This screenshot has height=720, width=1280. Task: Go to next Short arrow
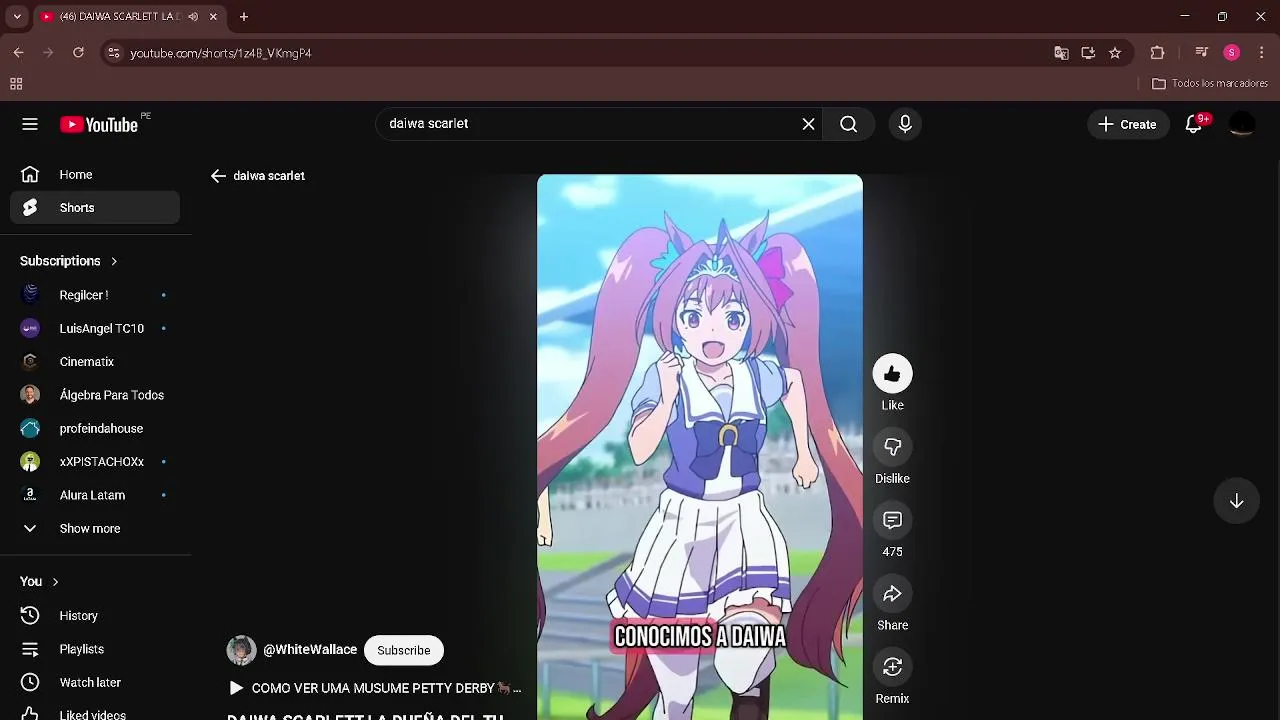click(1237, 501)
